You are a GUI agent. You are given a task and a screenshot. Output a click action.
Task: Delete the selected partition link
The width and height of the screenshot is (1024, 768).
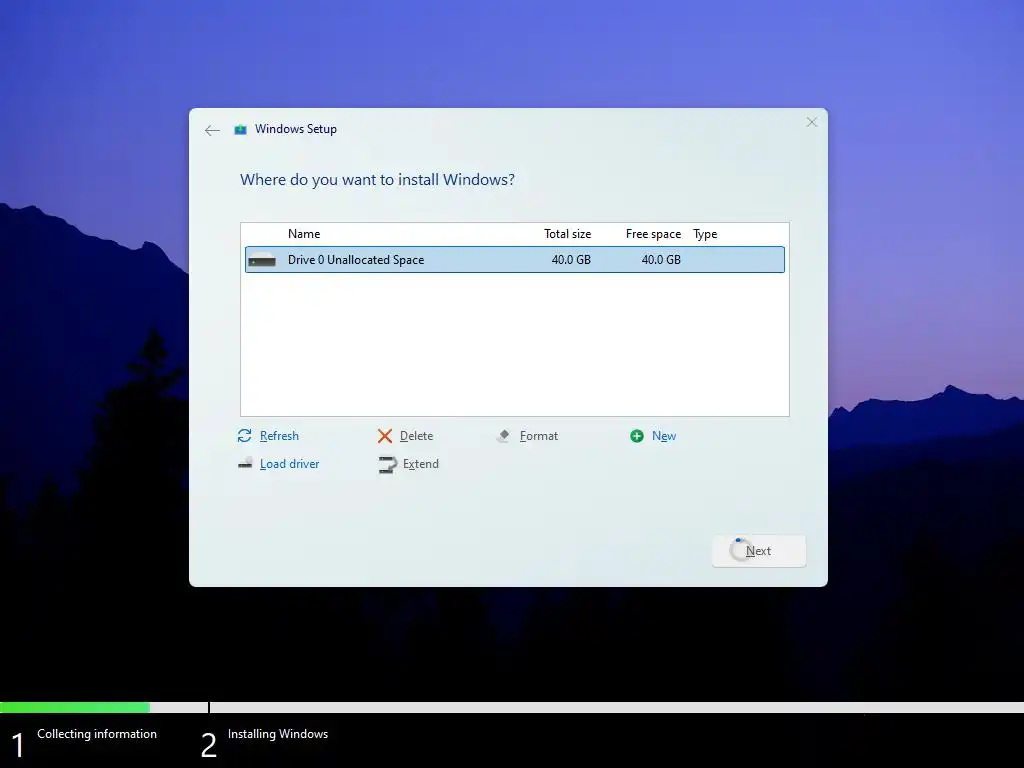coord(416,436)
